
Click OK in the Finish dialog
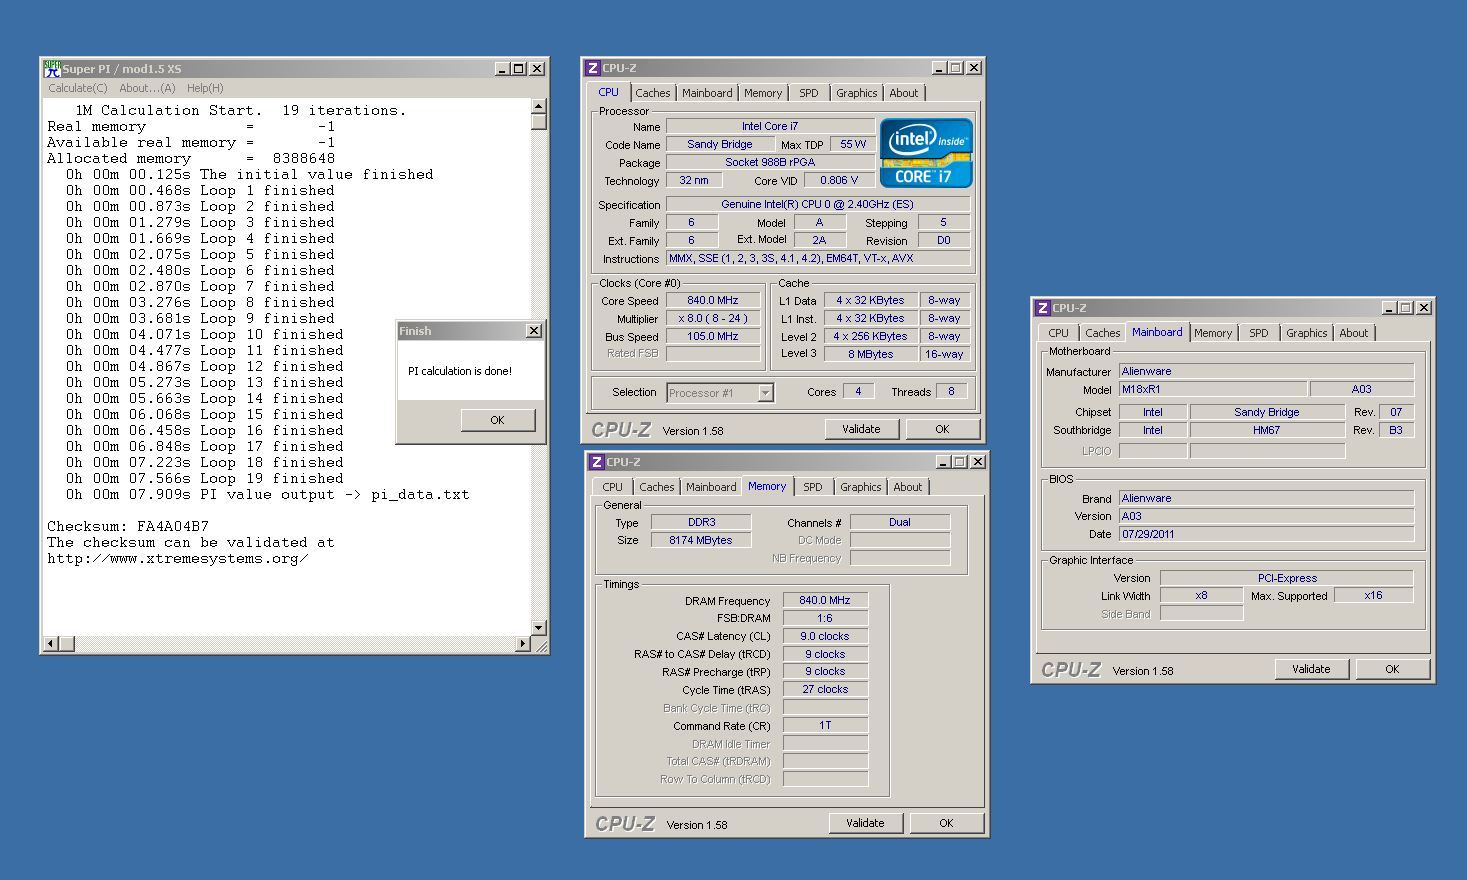(497, 420)
